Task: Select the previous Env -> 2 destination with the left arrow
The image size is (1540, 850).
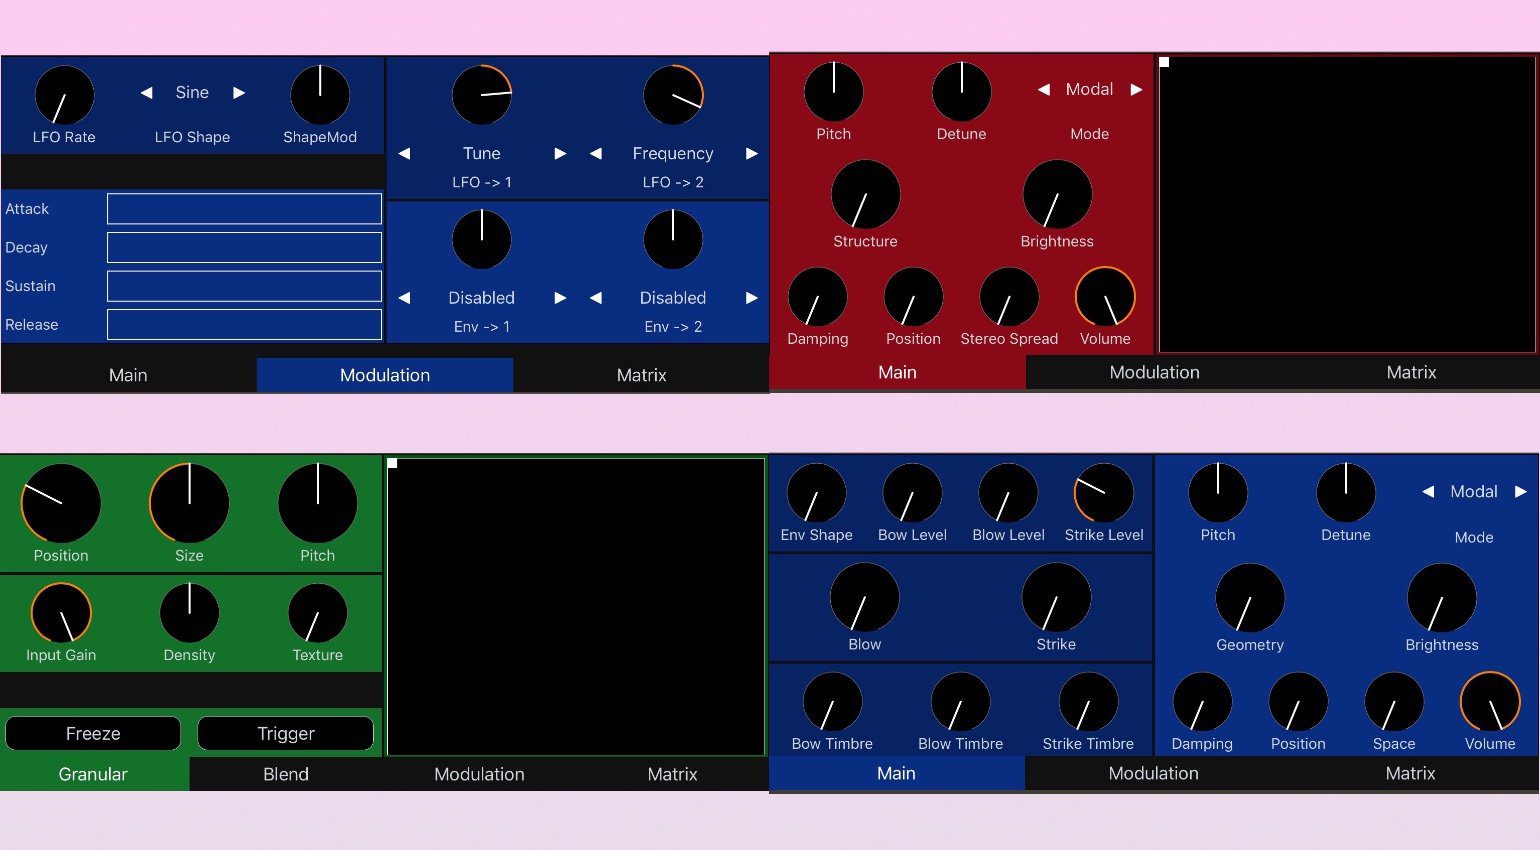Action: (x=596, y=298)
